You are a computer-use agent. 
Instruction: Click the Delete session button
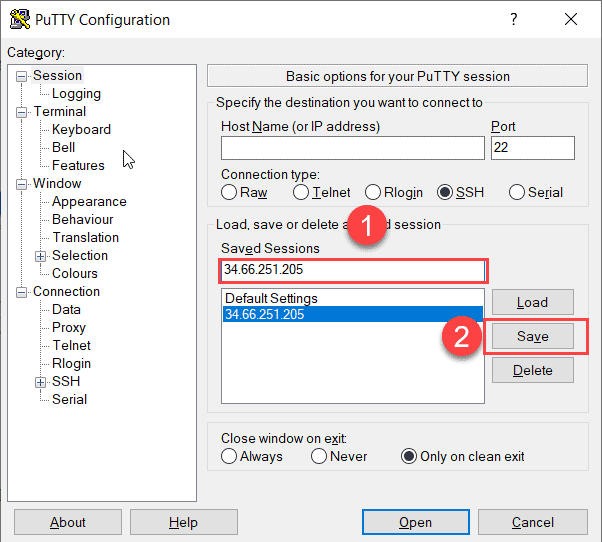(533, 370)
